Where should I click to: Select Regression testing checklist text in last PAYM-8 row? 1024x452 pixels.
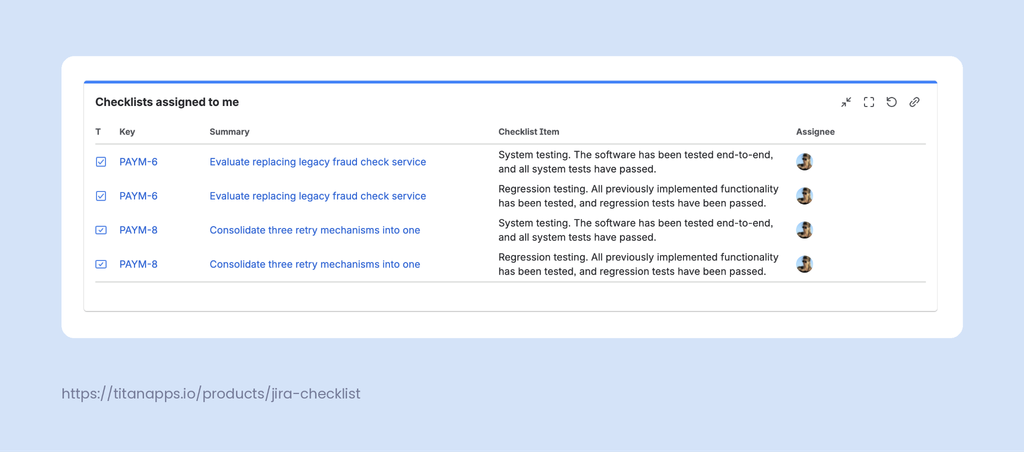(x=638, y=264)
